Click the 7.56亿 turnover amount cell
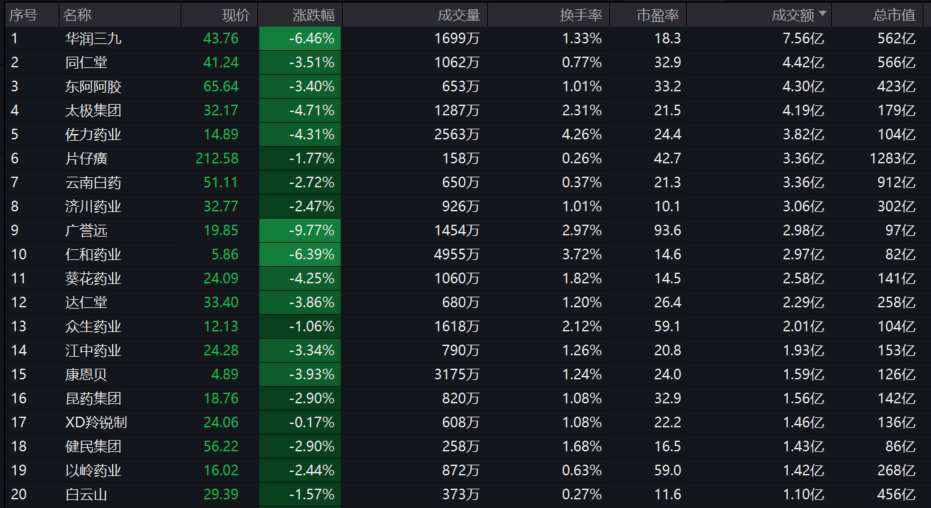 click(x=803, y=39)
